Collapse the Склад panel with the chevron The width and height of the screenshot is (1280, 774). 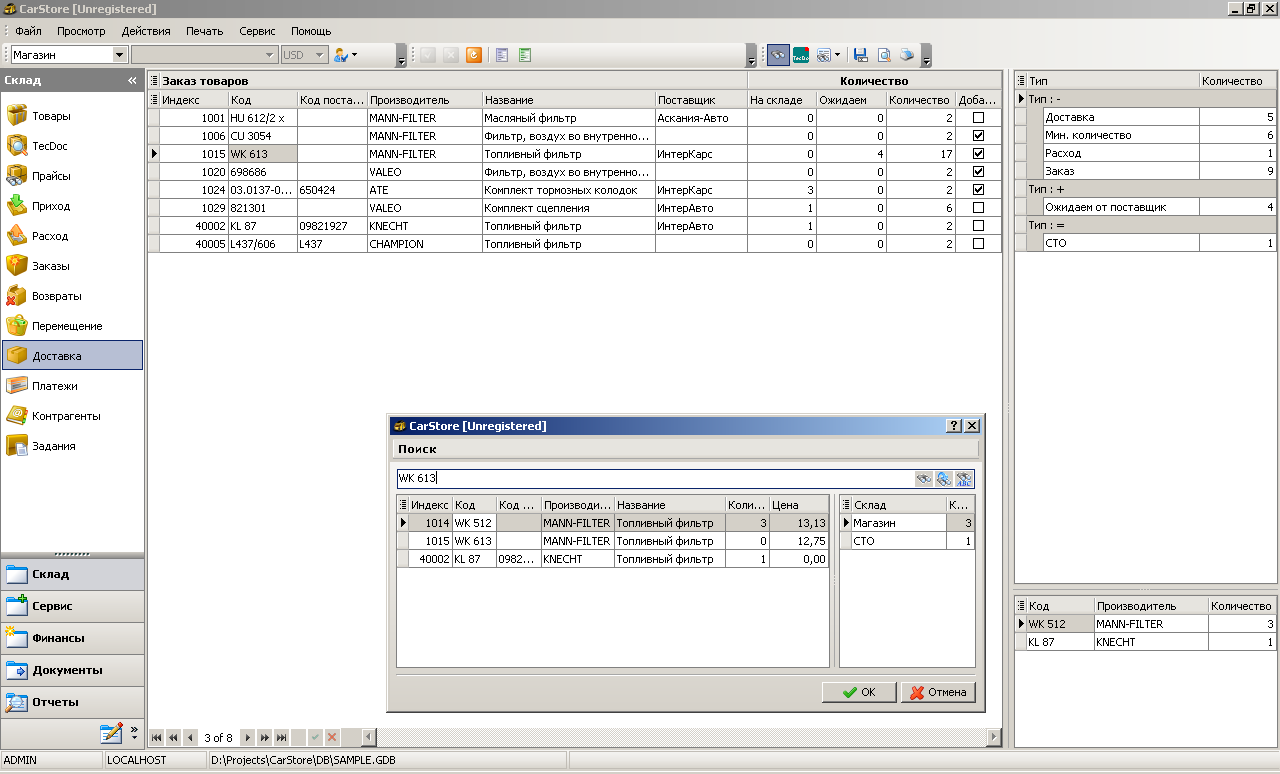click(x=132, y=80)
